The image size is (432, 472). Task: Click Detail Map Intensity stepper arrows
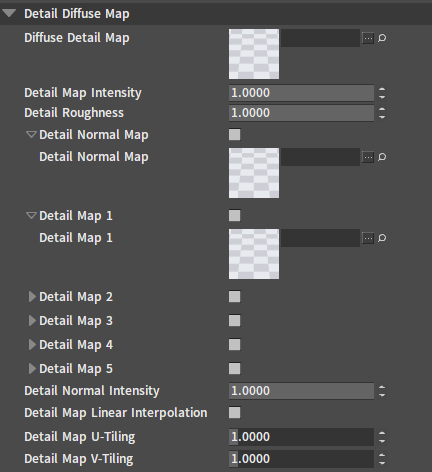(382, 93)
